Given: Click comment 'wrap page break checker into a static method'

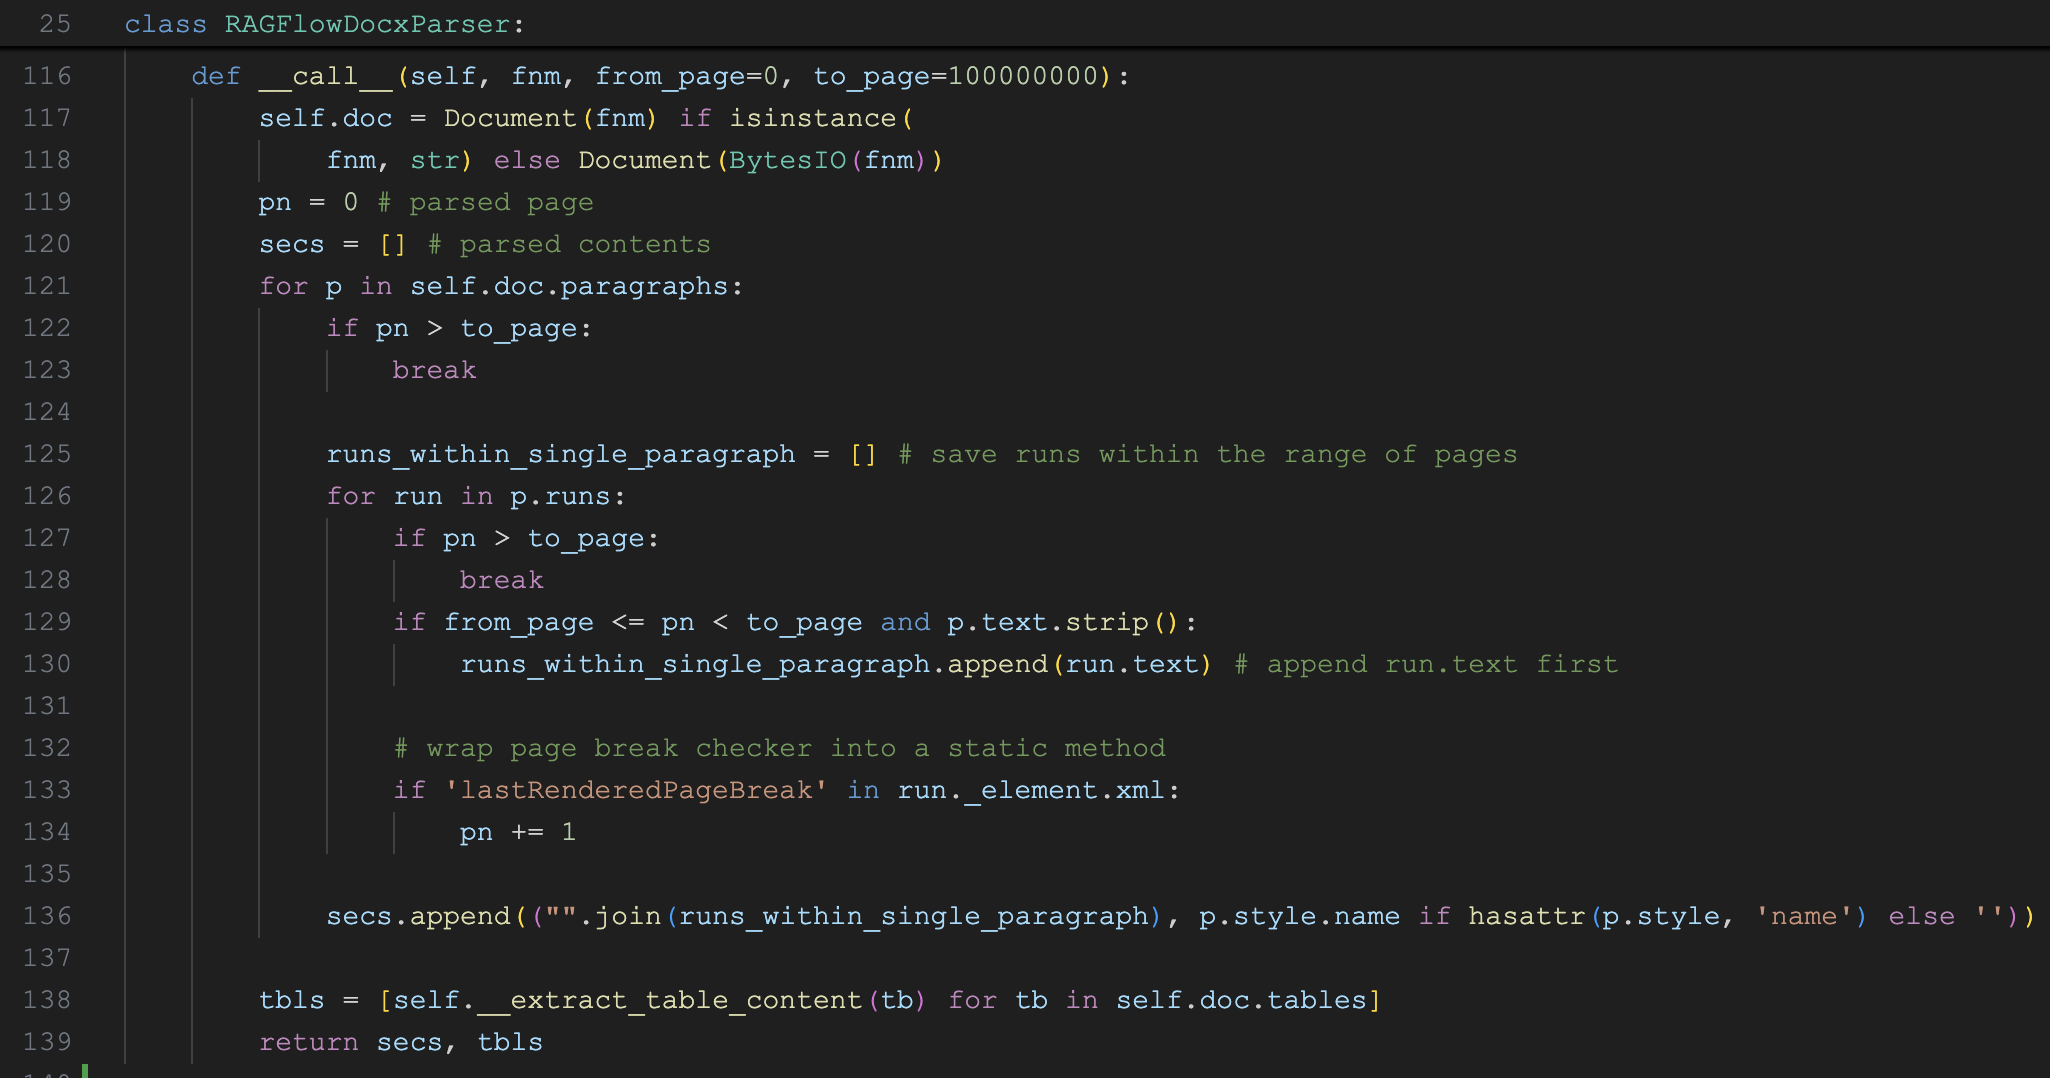Looking at the screenshot, I should [x=796, y=748].
